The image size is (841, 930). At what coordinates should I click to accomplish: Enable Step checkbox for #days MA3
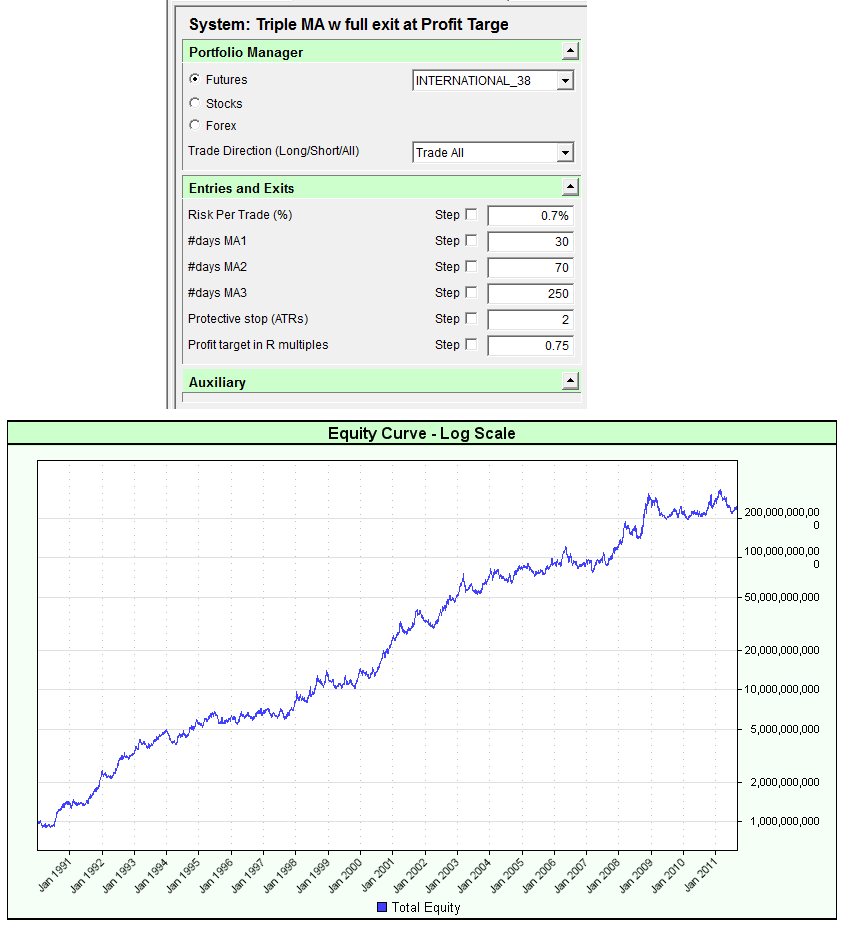(472, 293)
